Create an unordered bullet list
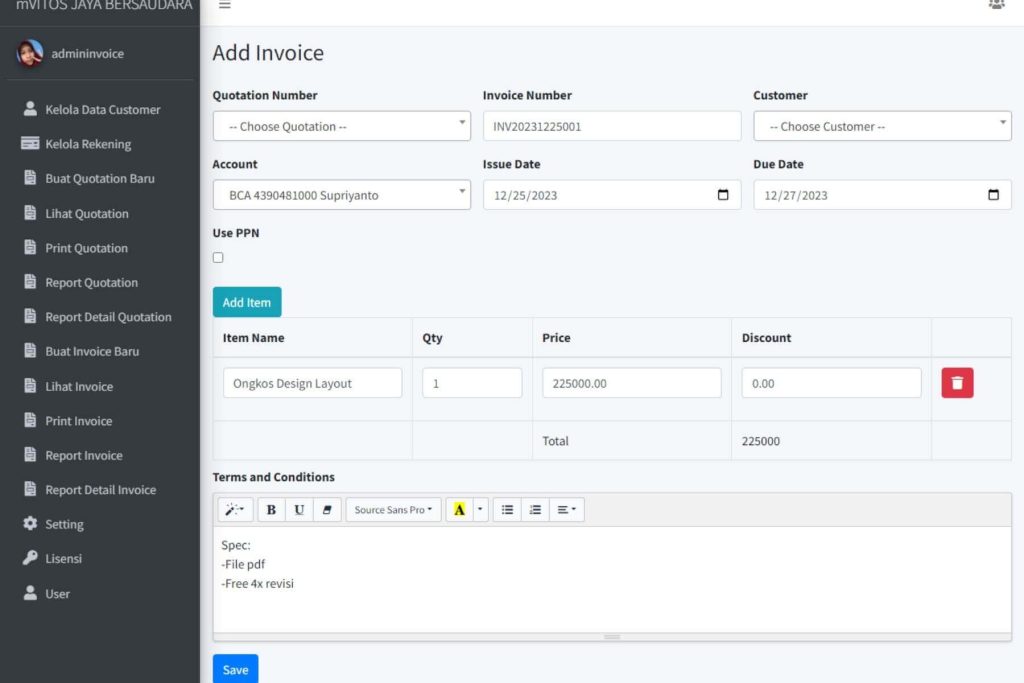The width and height of the screenshot is (1024, 683). 507,509
